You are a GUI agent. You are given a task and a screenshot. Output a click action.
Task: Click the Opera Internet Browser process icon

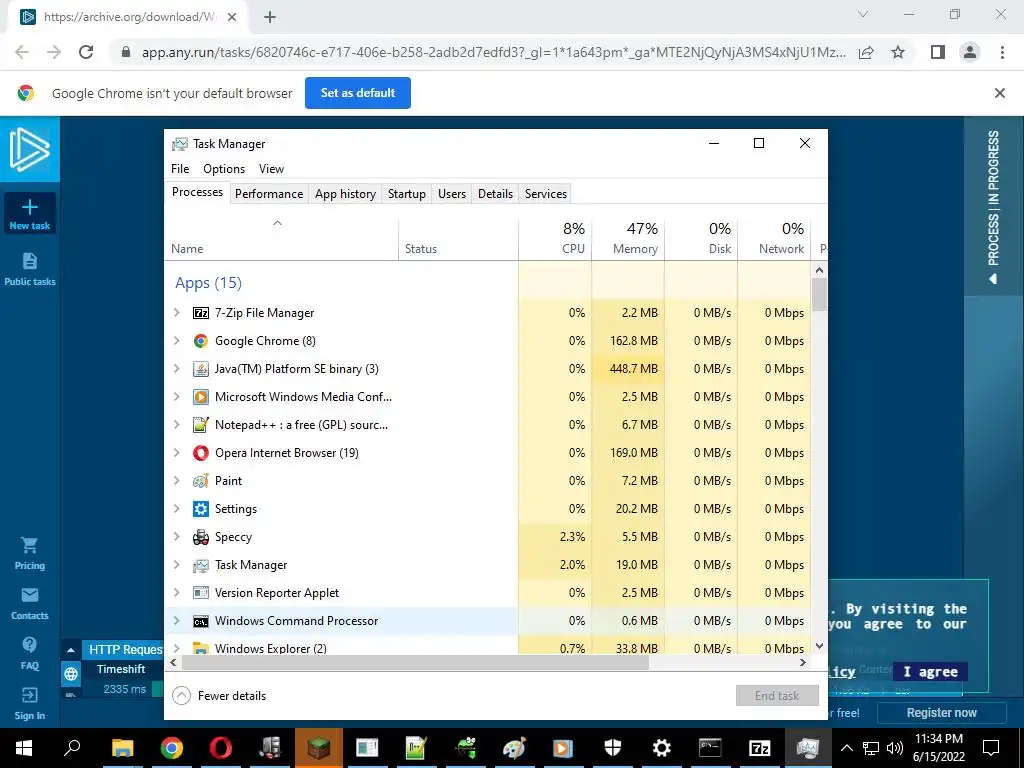point(200,453)
